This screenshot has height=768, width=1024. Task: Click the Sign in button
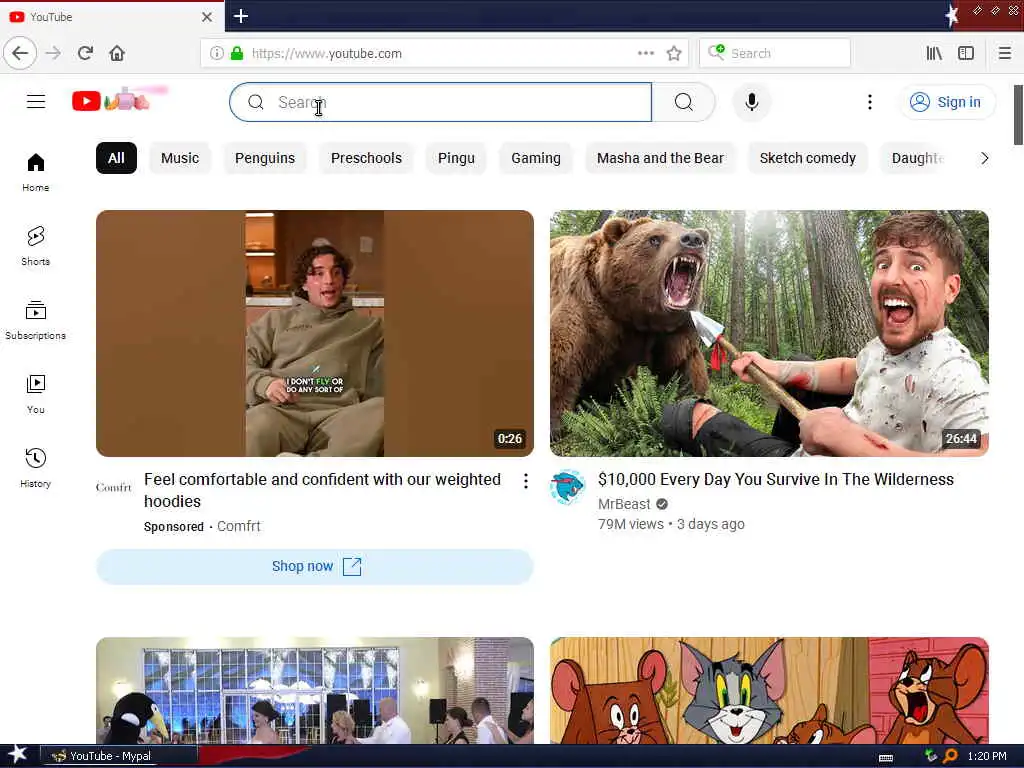pyautogui.click(x=947, y=102)
